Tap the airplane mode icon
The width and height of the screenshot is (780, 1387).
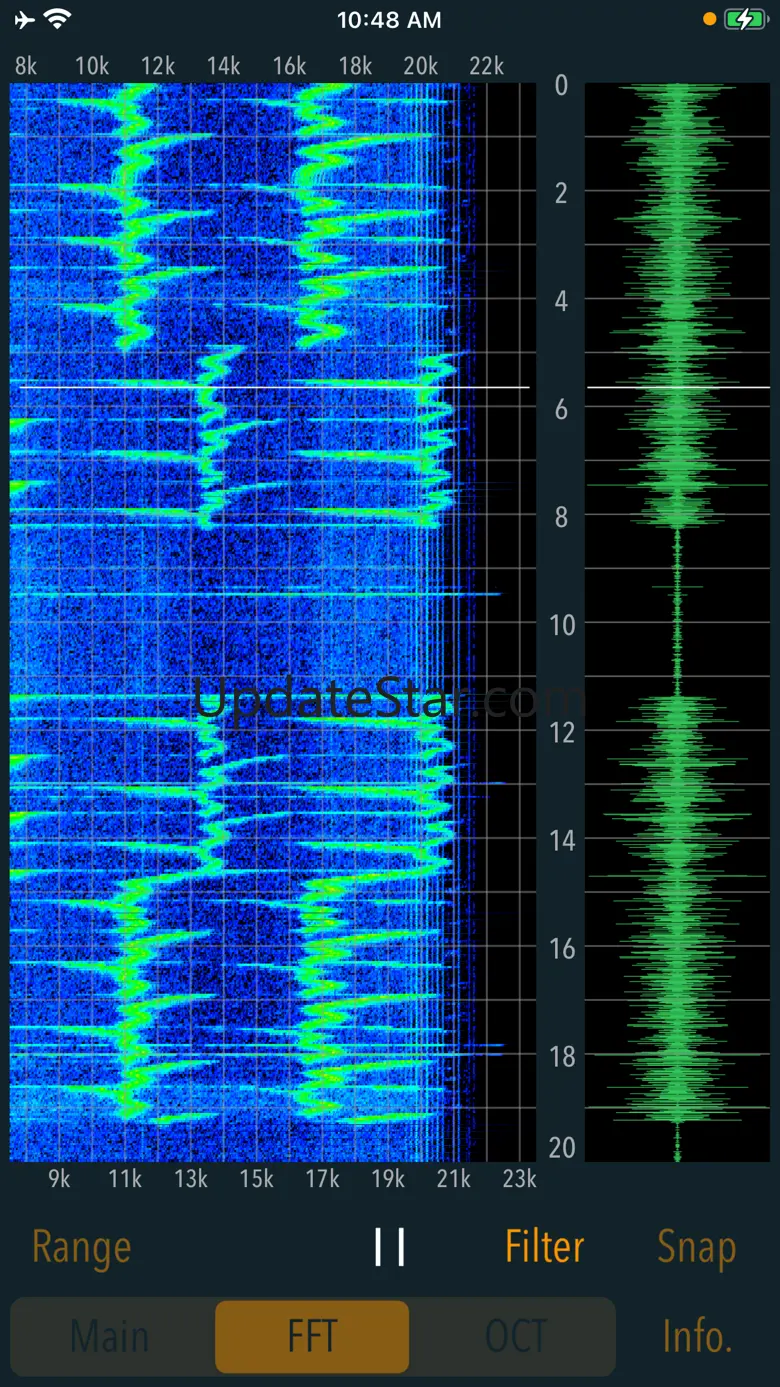(25, 19)
